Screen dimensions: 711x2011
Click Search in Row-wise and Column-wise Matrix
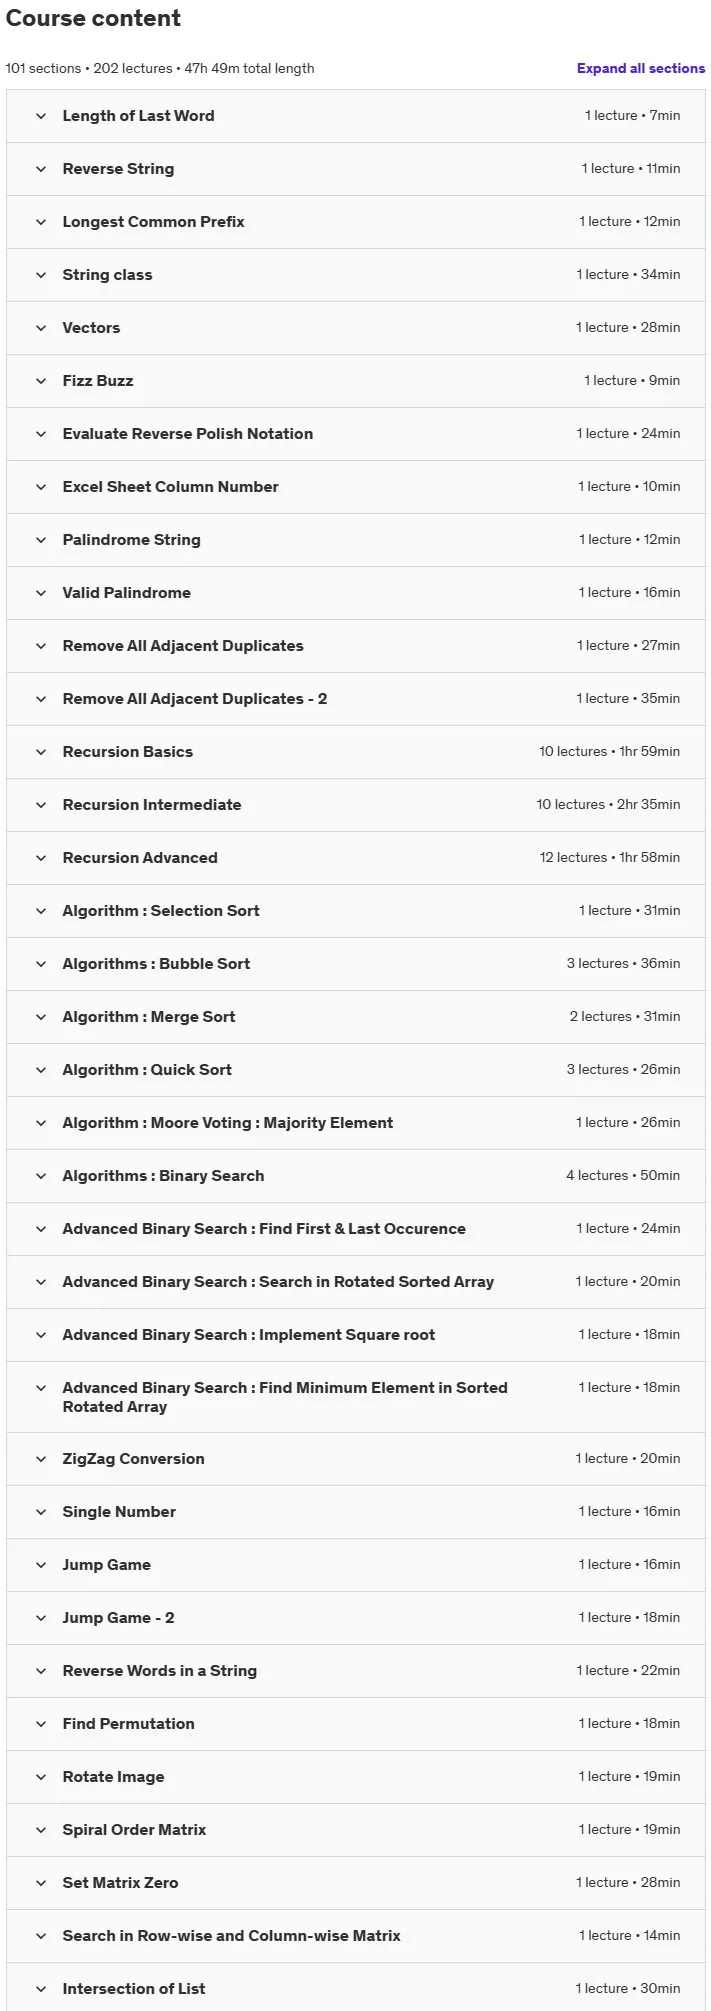(x=231, y=1936)
